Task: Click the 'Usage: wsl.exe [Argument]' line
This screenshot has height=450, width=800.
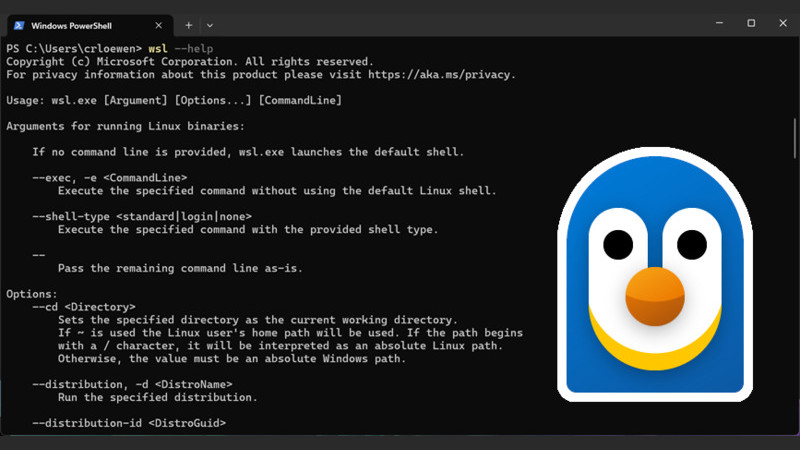Action: point(174,101)
